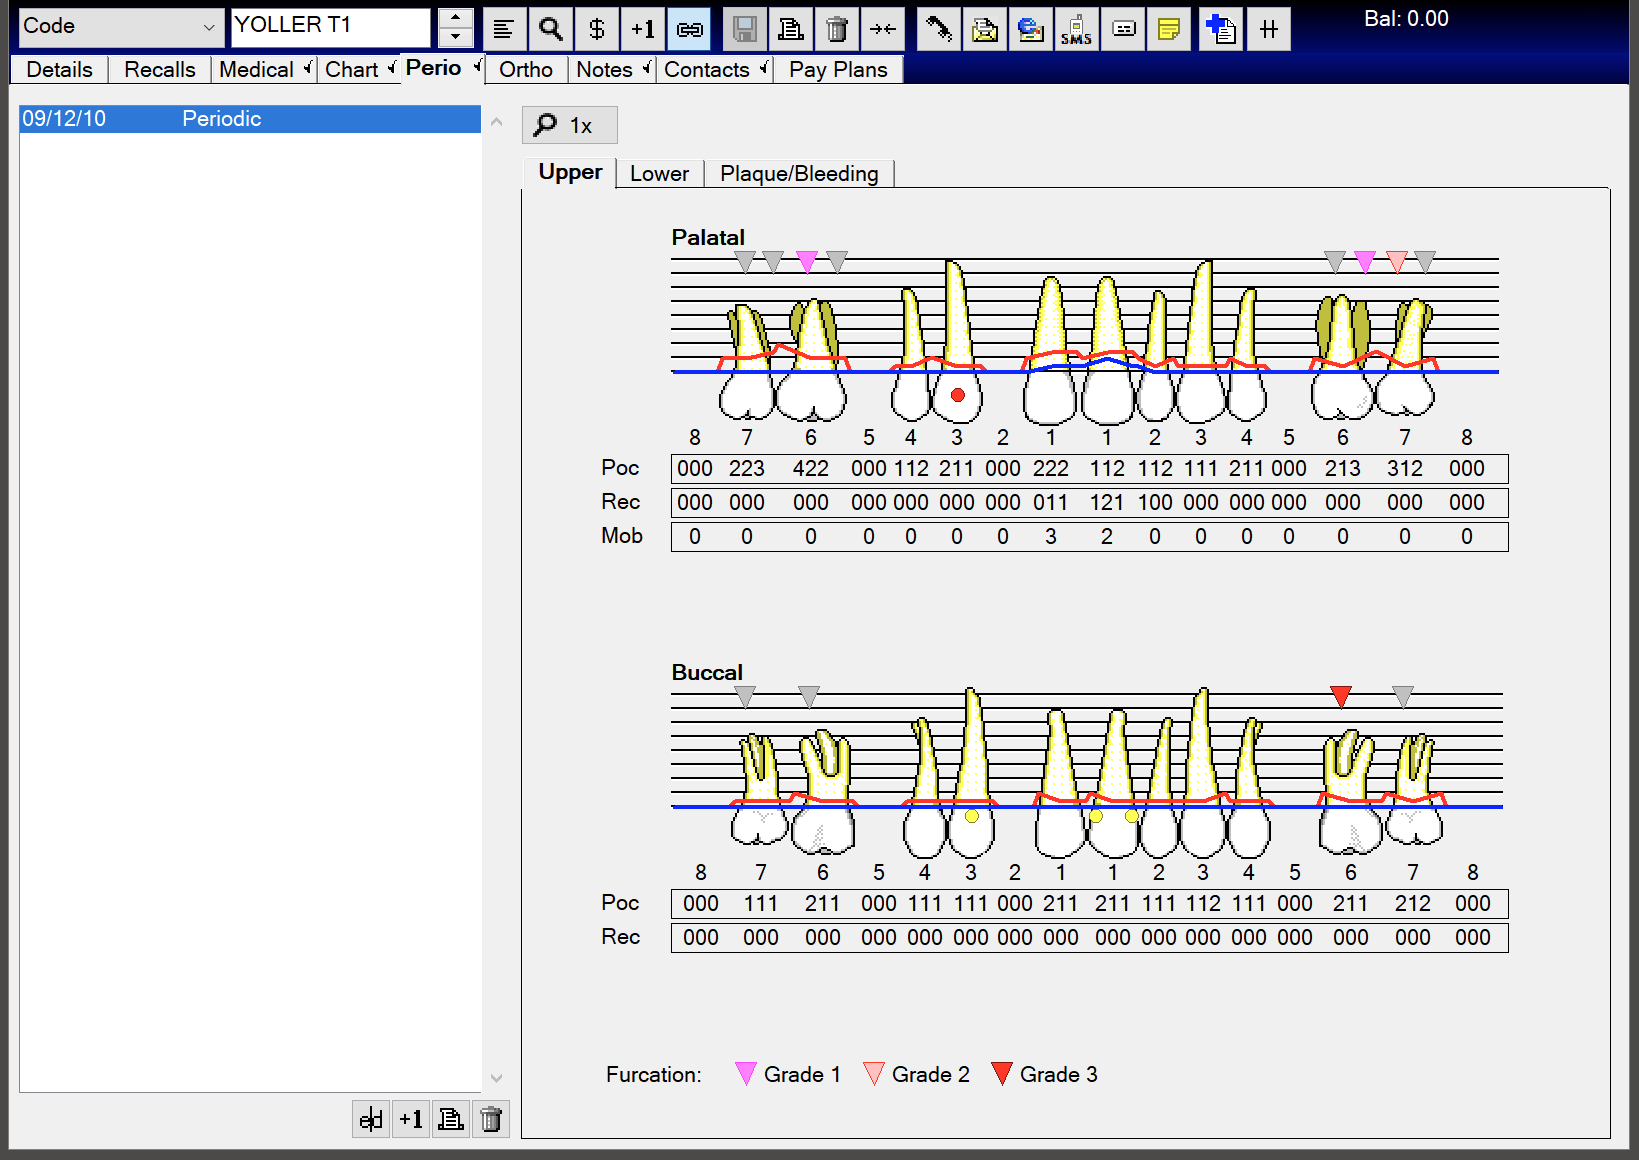Click the SMS messaging icon
1639x1160 pixels.
1077,28
